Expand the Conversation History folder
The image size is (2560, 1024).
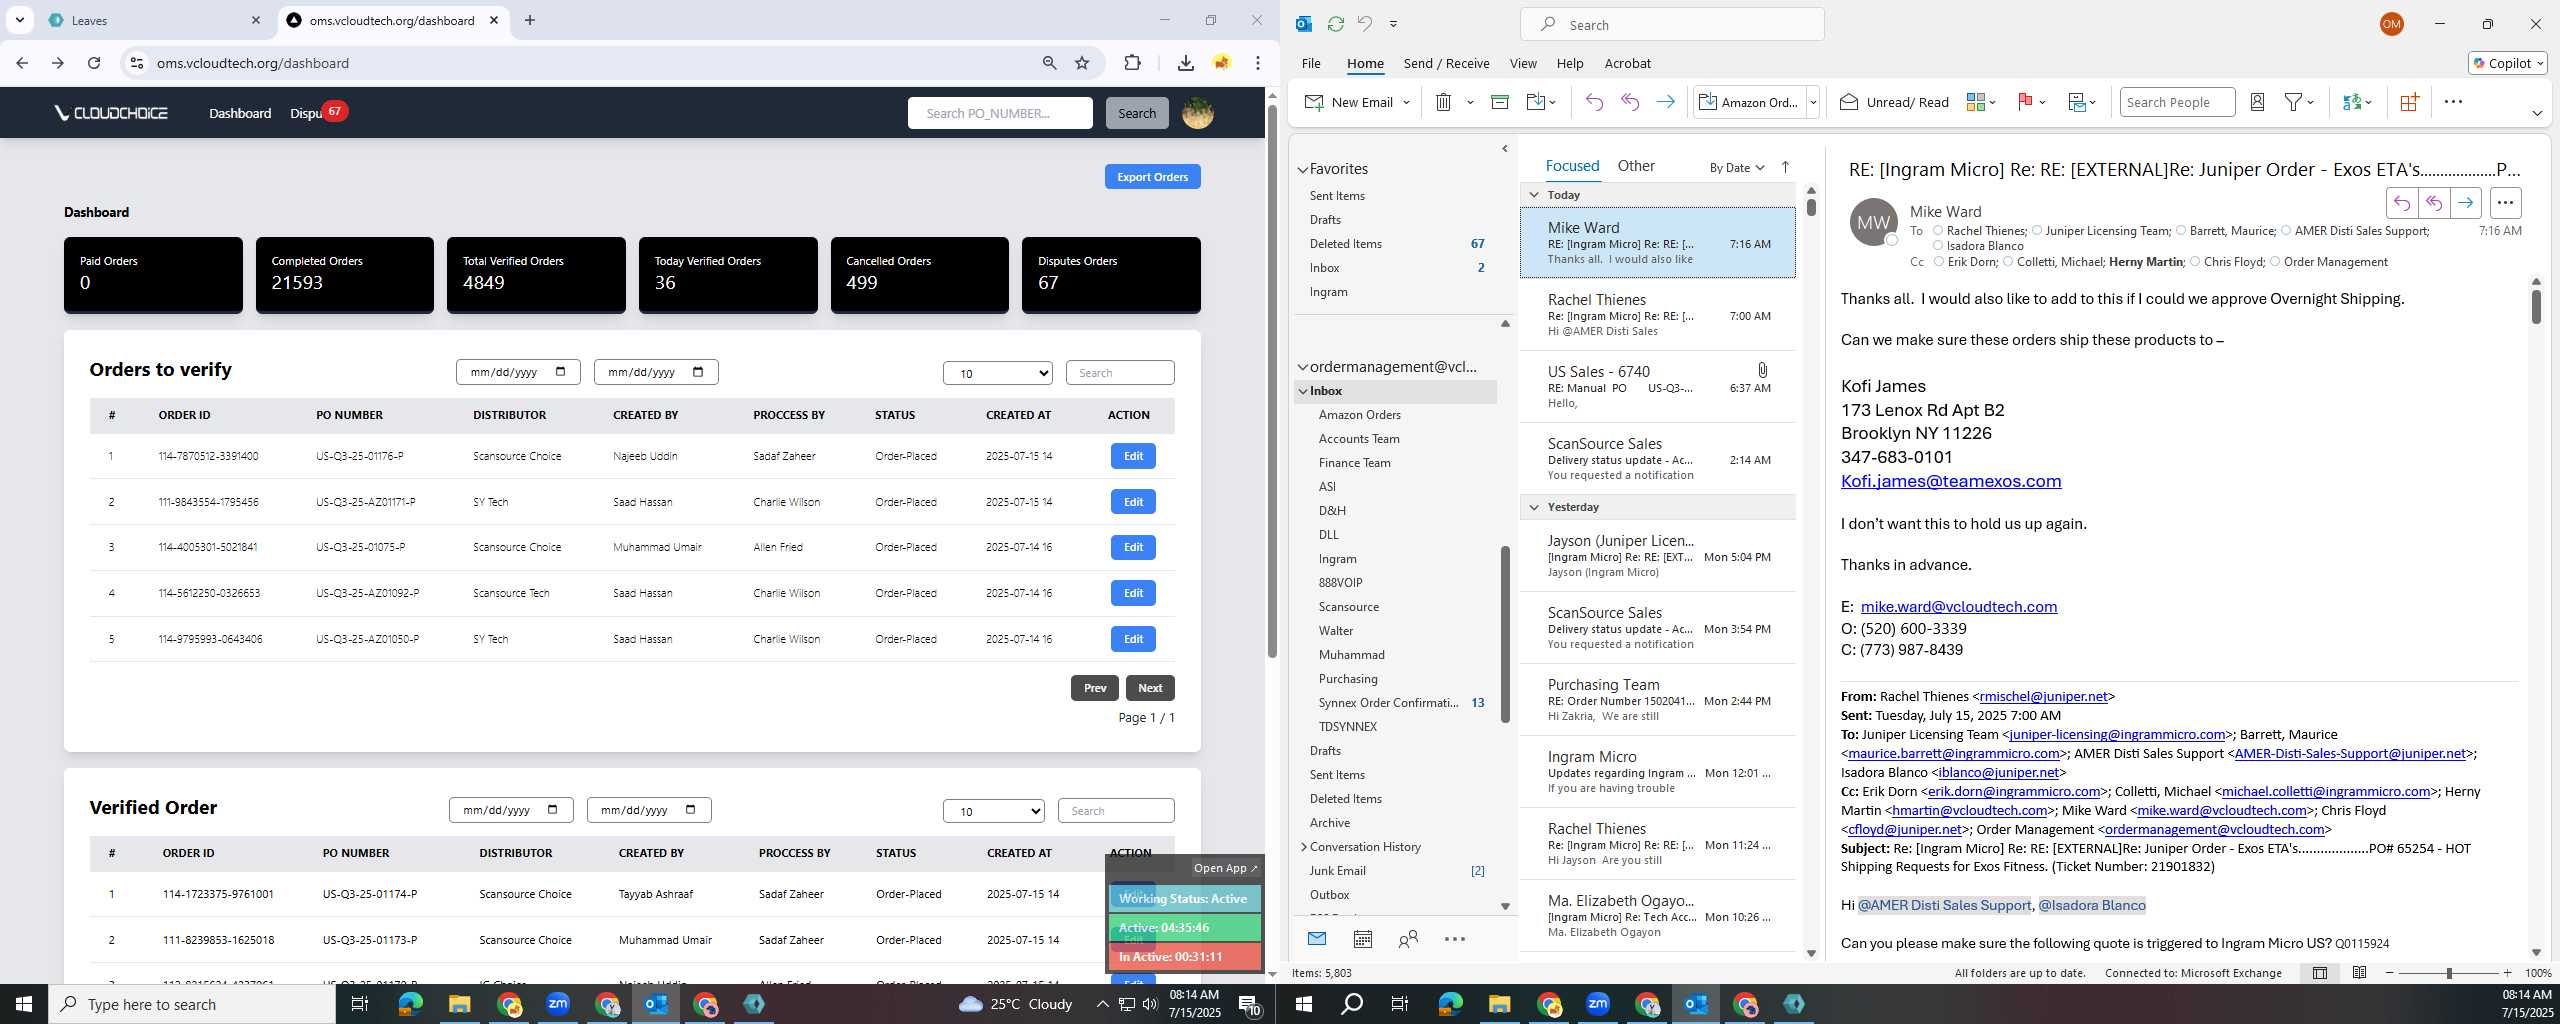[1304, 847]
